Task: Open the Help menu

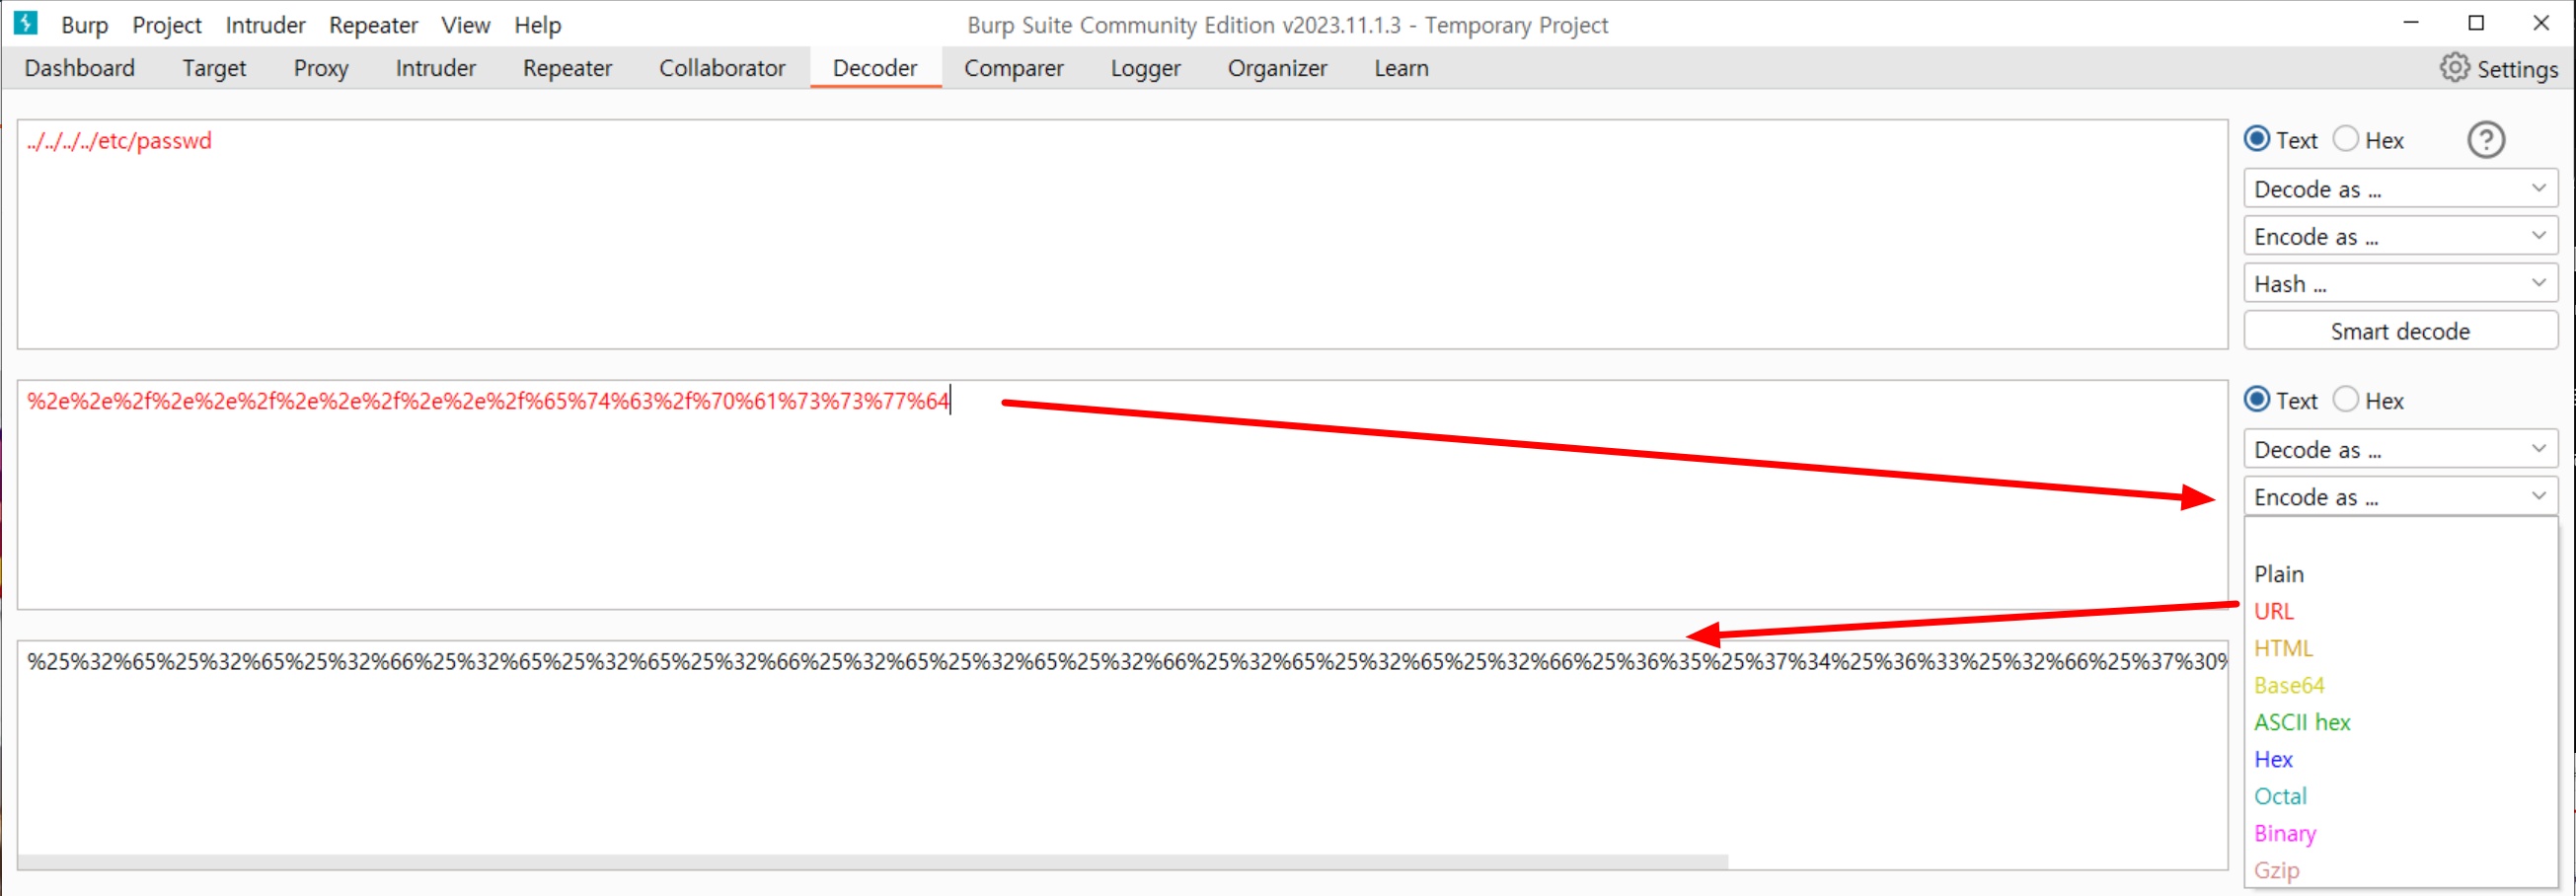Action: (538, 25)
